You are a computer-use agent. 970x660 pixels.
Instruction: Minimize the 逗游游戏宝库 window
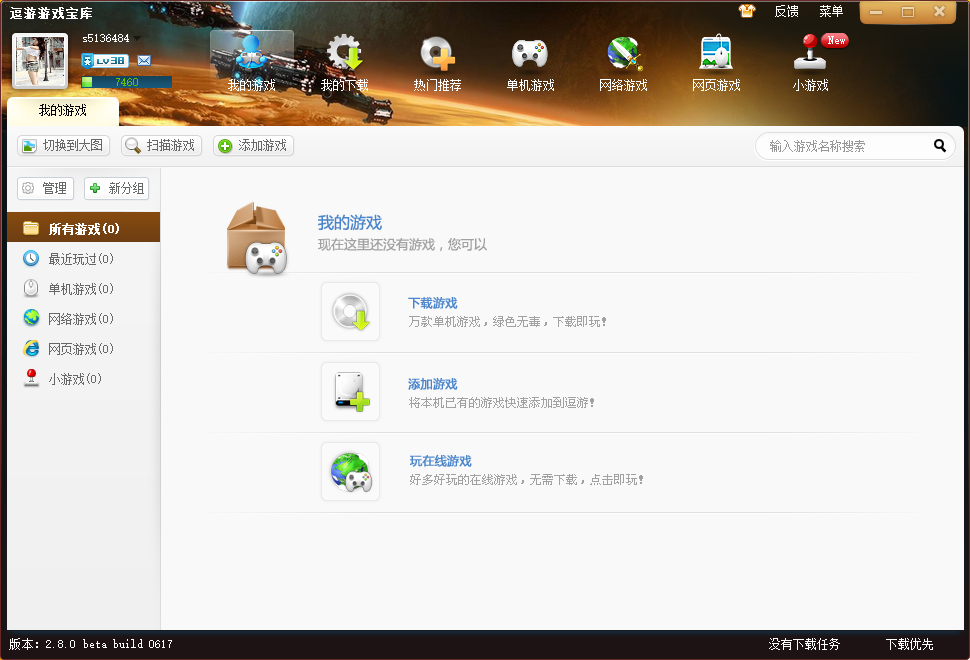876,12
